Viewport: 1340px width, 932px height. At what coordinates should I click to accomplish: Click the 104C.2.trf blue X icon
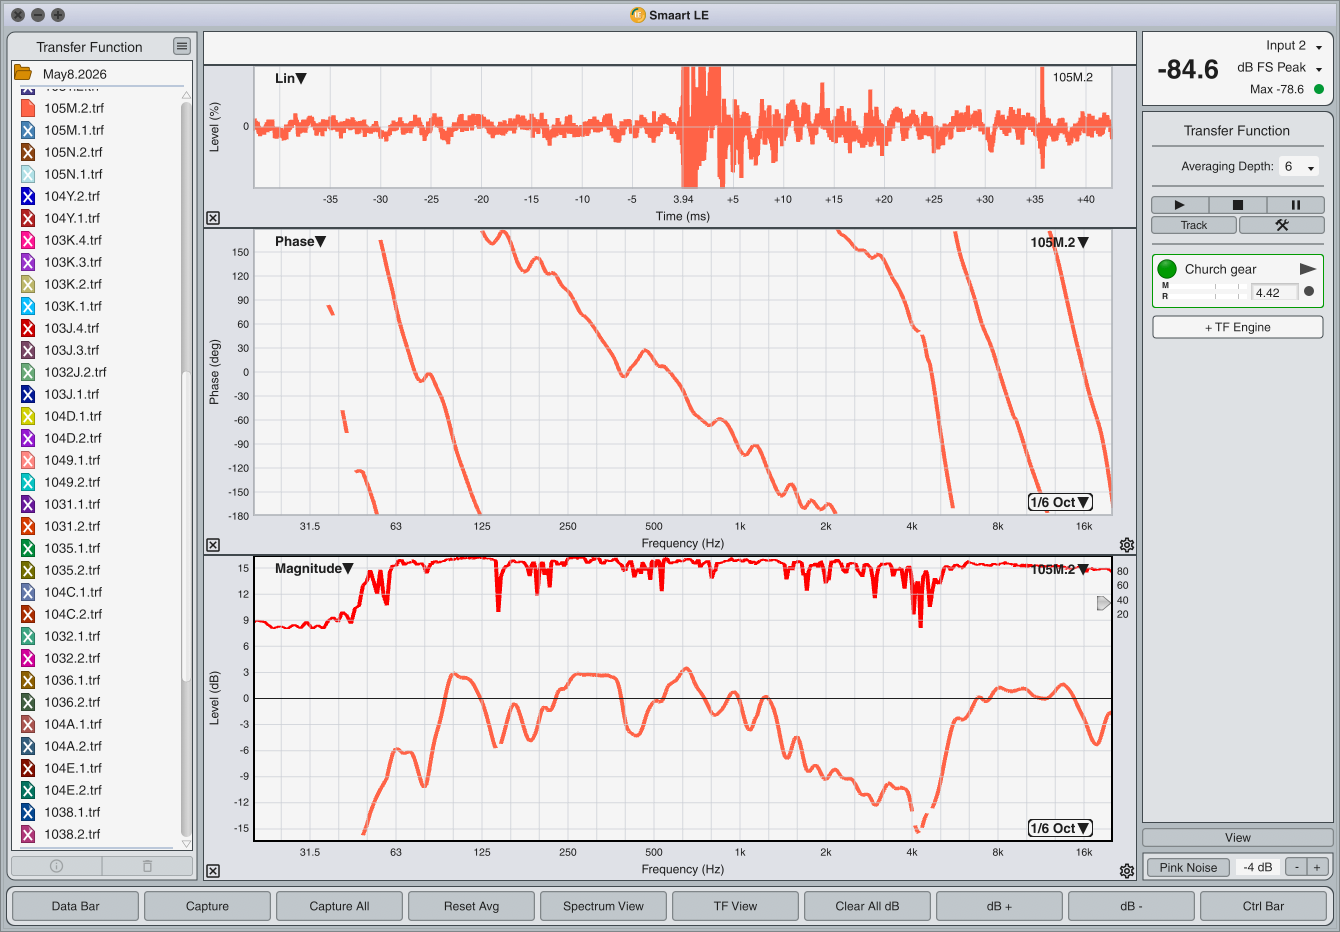(x=28, y=614)
